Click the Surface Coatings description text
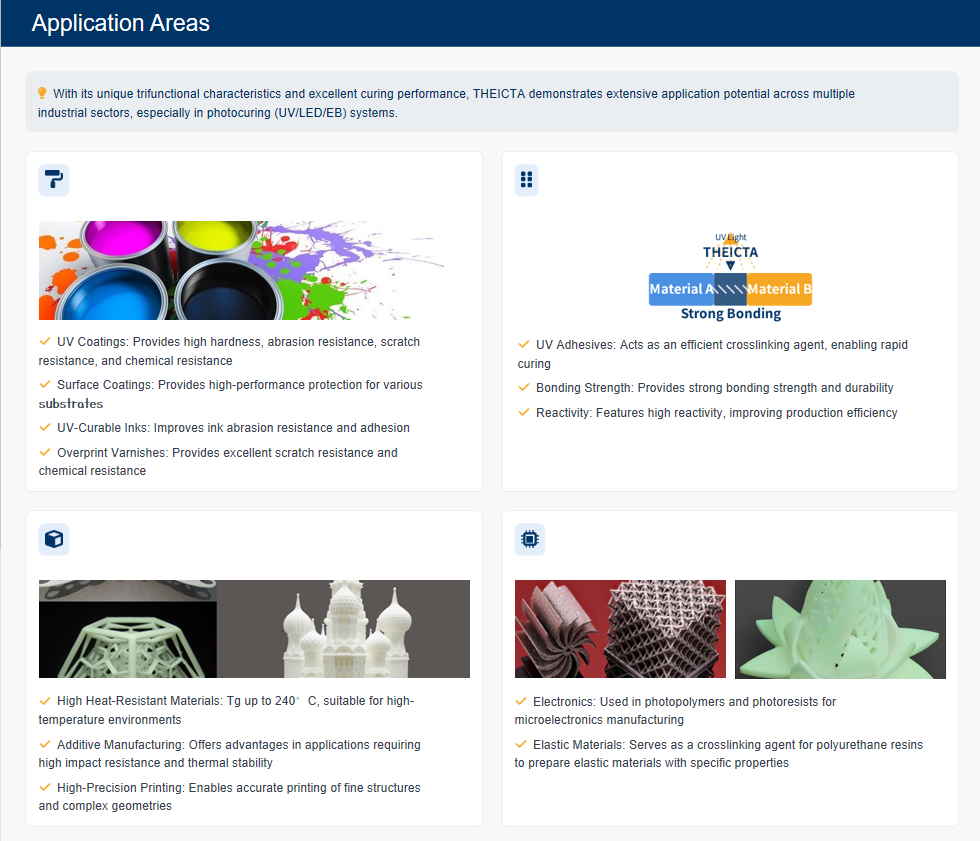Viewport: 980px width, 841px height. click(x=231, y=394)
